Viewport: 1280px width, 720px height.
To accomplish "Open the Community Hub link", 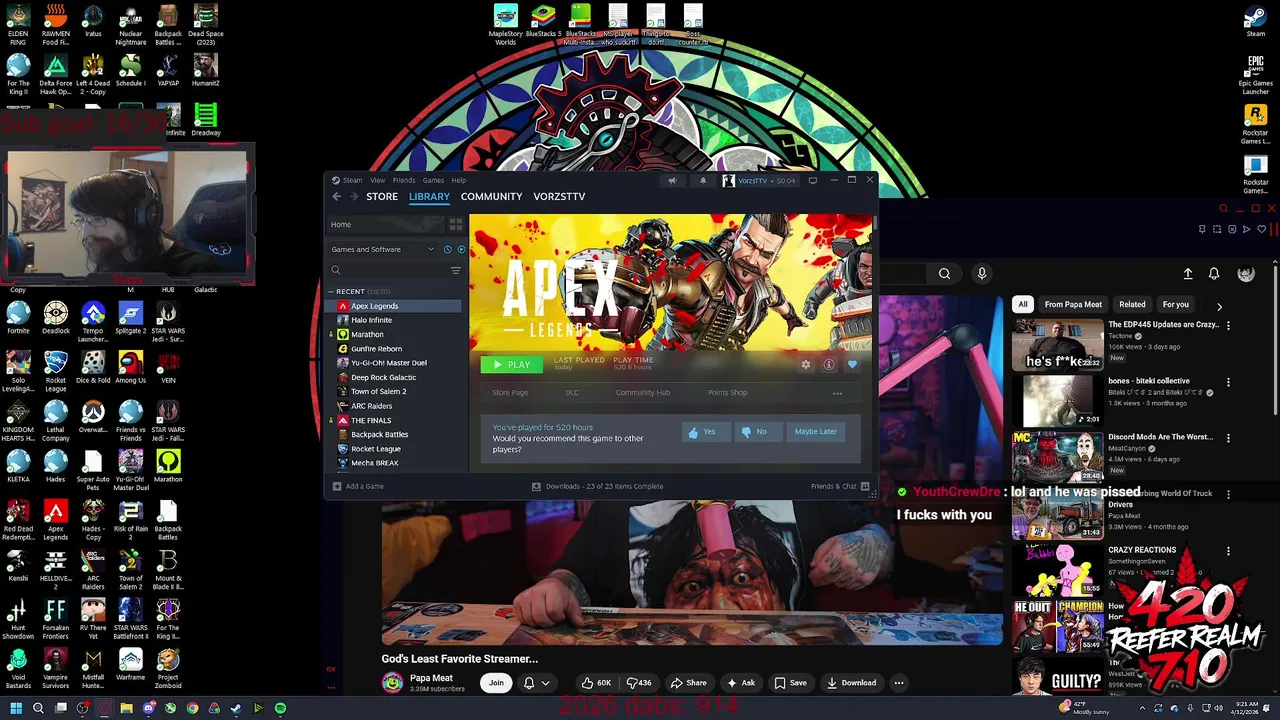I will click(643, 393).
